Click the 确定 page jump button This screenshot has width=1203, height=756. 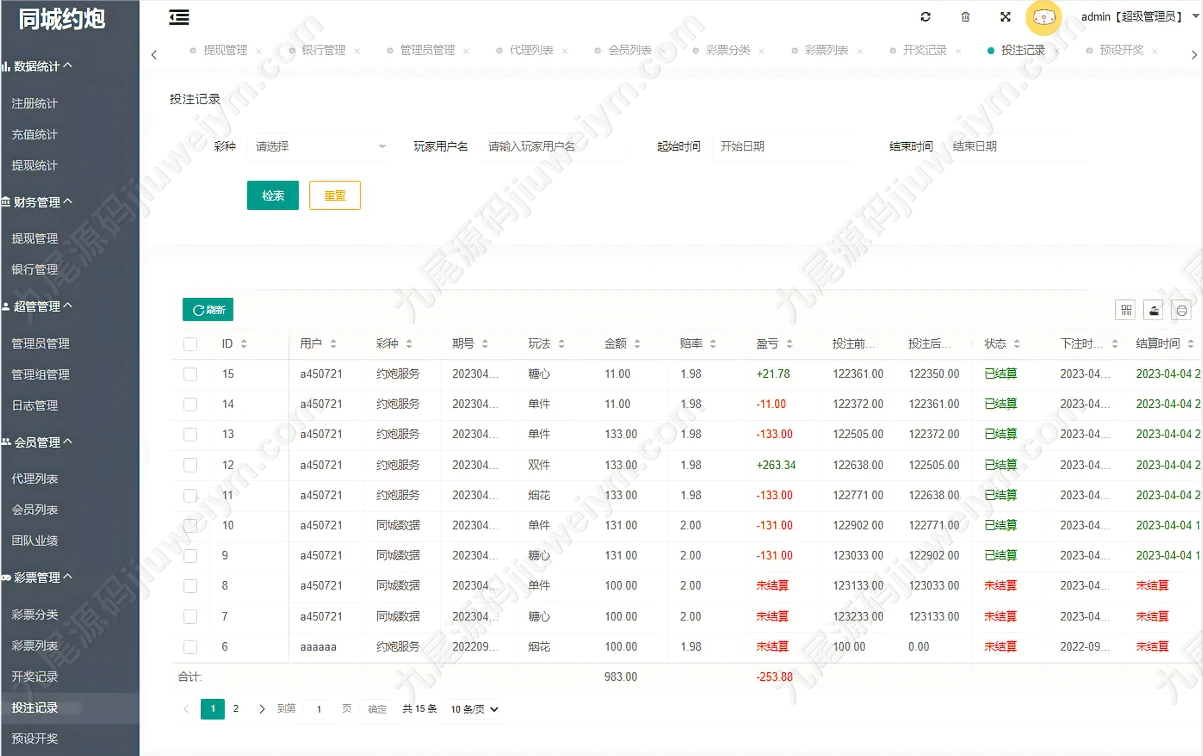coord(377,709)
